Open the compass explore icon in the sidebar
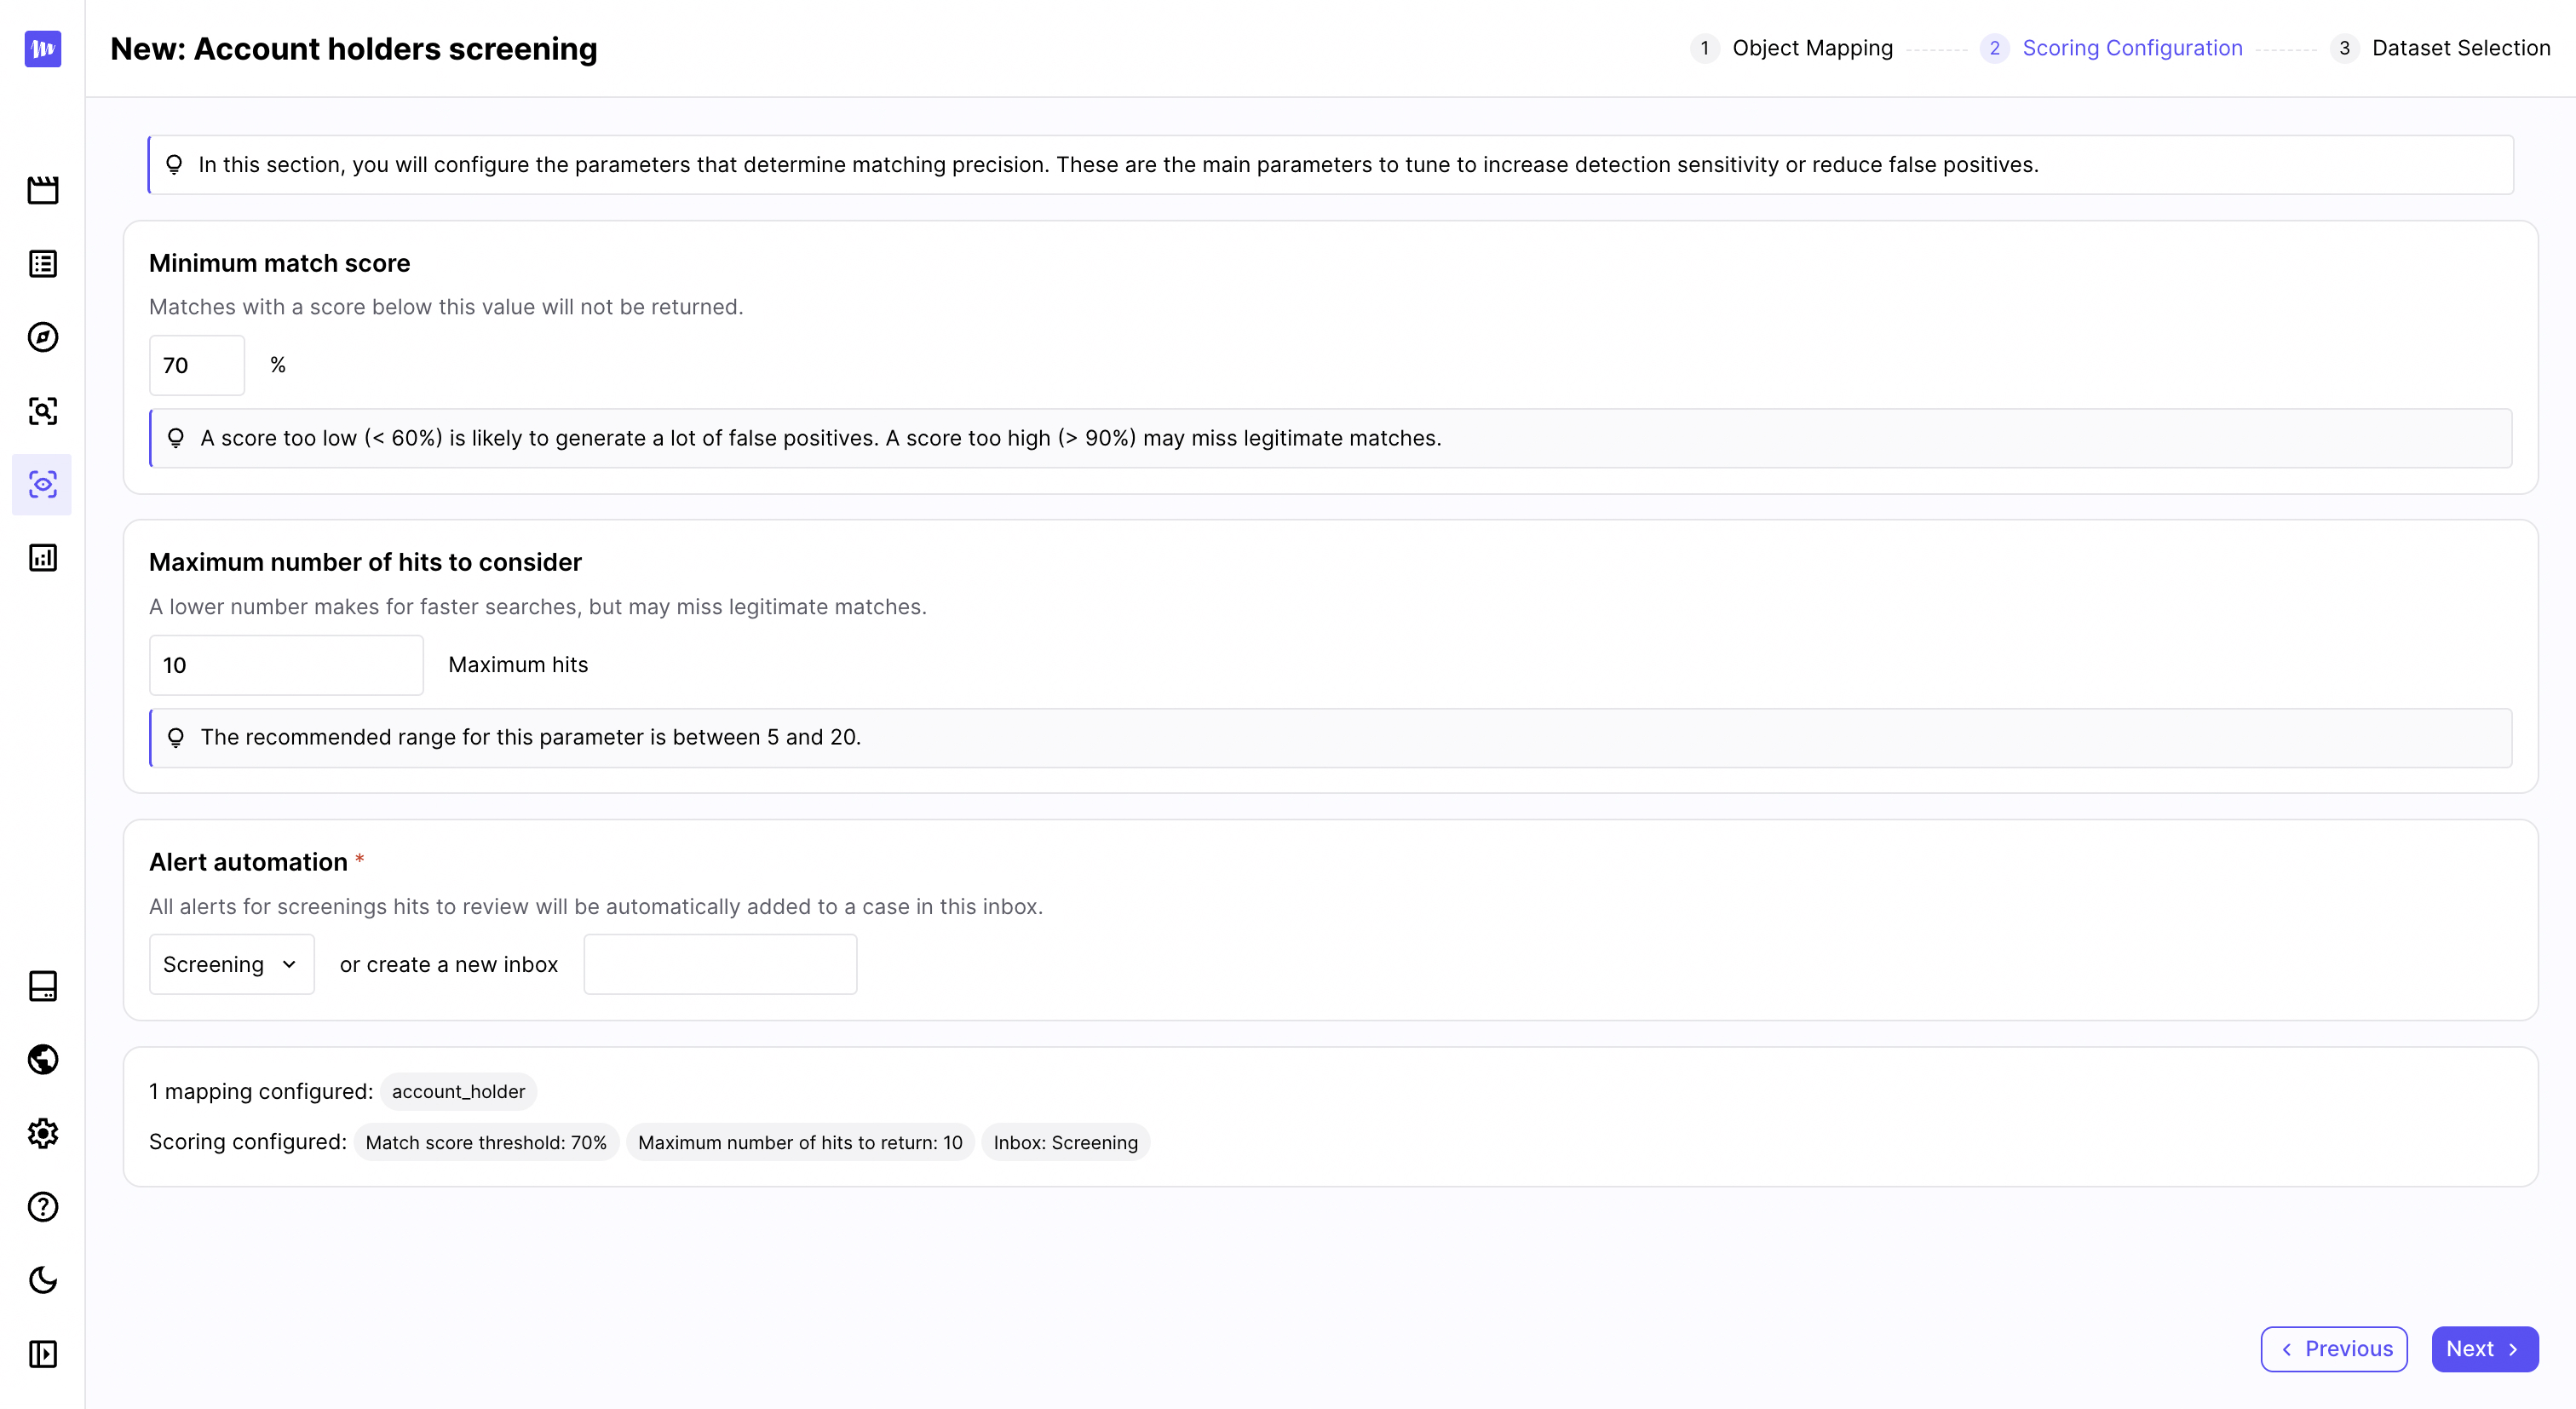The width and height of the screenshot is (2576, 1409). tap(42, 337)
